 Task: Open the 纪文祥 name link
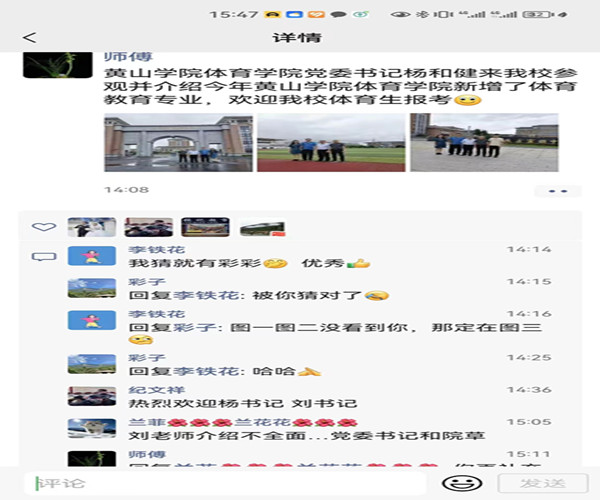click(157, 390)
